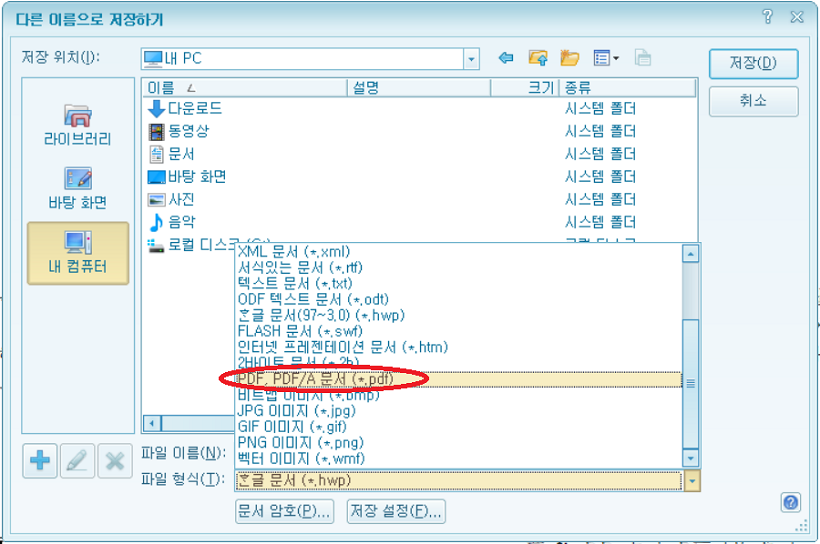Viewport: 820px width, 544px height.
Task: Choose PDF, PDF/A 문서 (*.pdf) format
Action: point(316,380)
